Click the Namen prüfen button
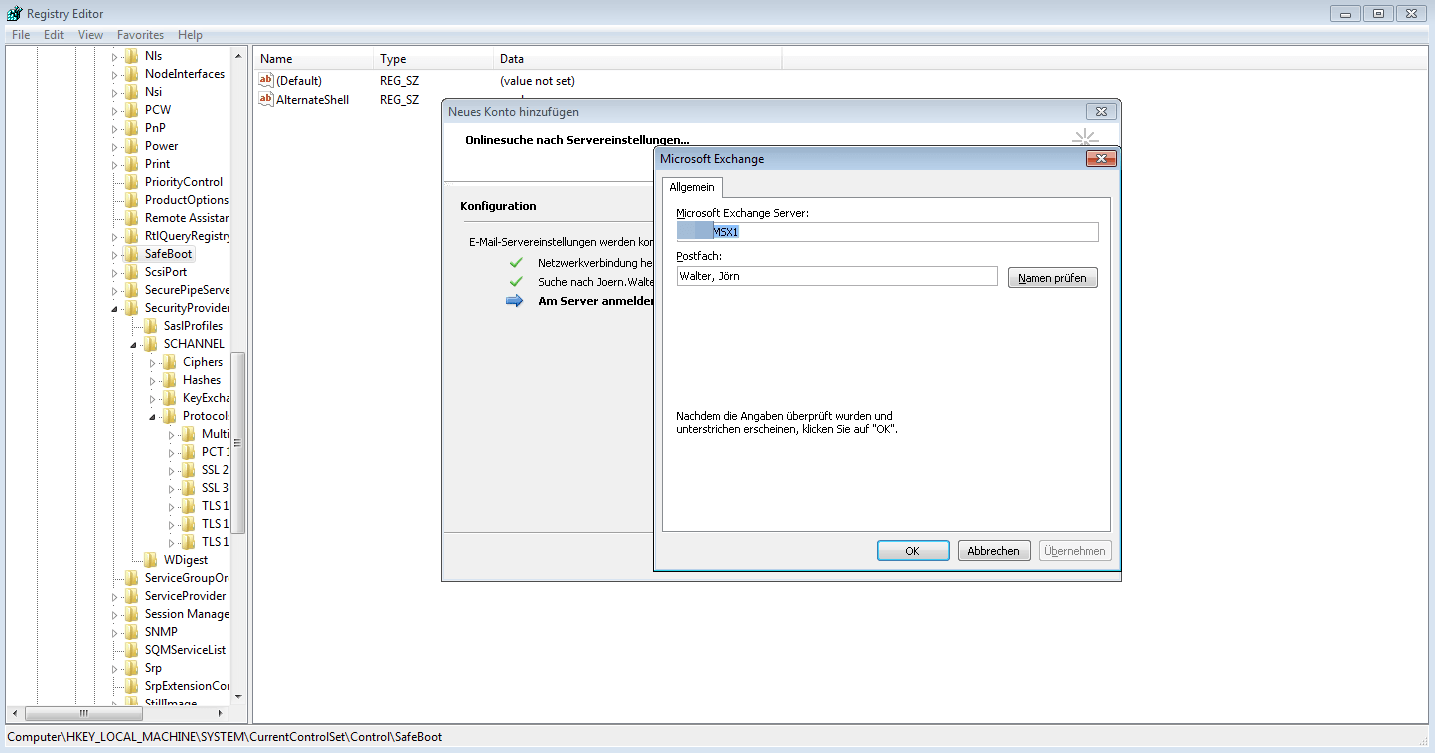 coord(1052,278)
